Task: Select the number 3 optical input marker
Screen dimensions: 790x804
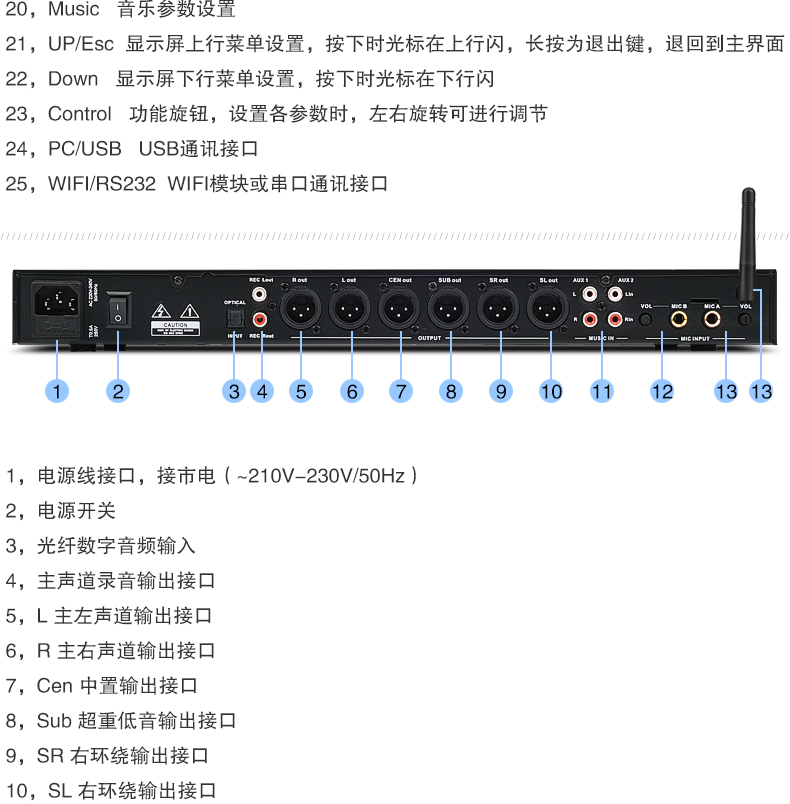Action: 234,391
